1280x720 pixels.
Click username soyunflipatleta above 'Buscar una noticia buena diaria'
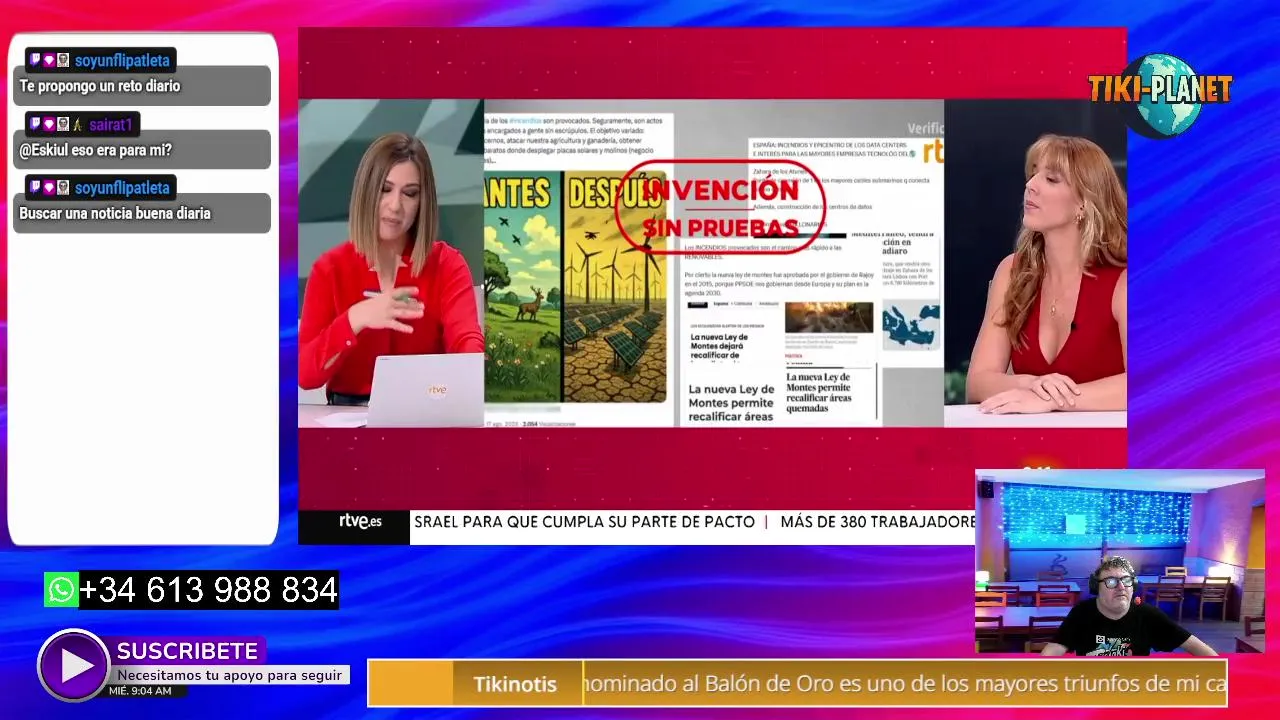coord(122,188)
